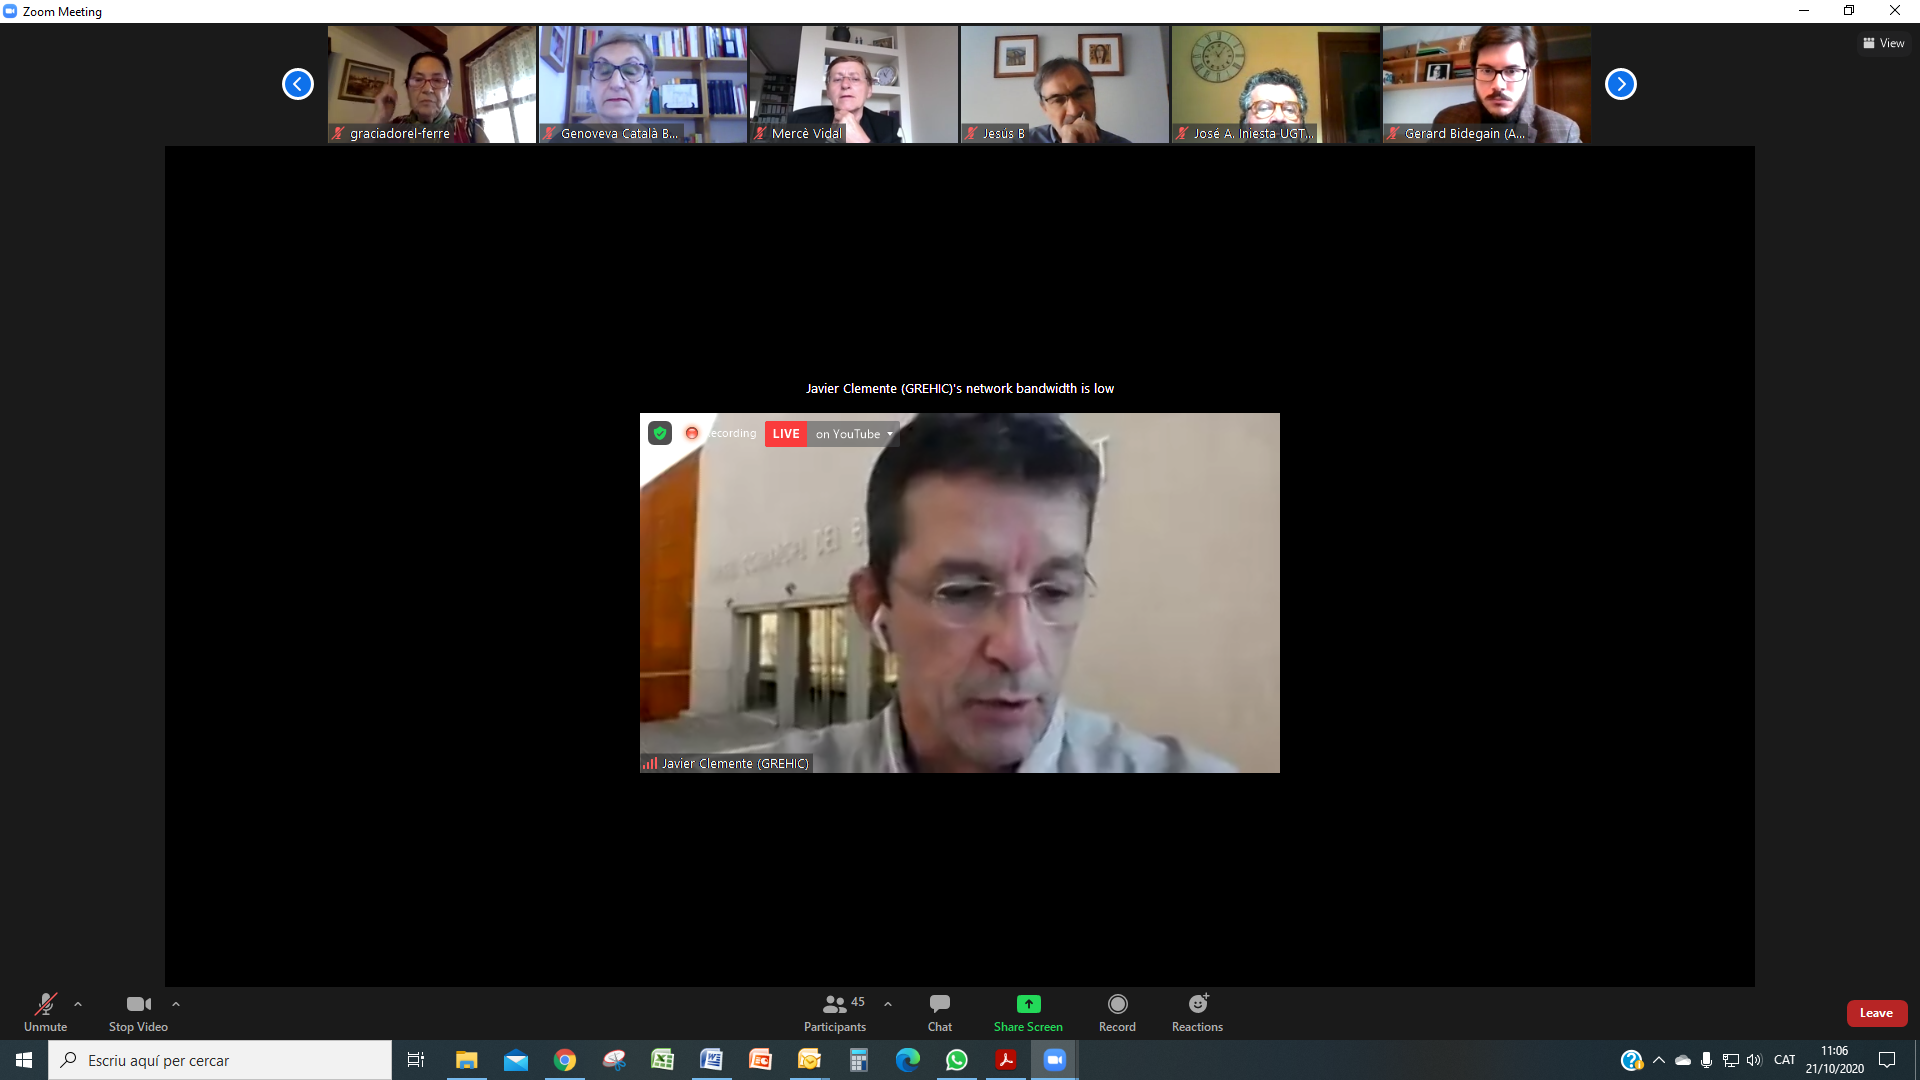
Task: Toggle Stop Video camera button
Action: 138,1012
